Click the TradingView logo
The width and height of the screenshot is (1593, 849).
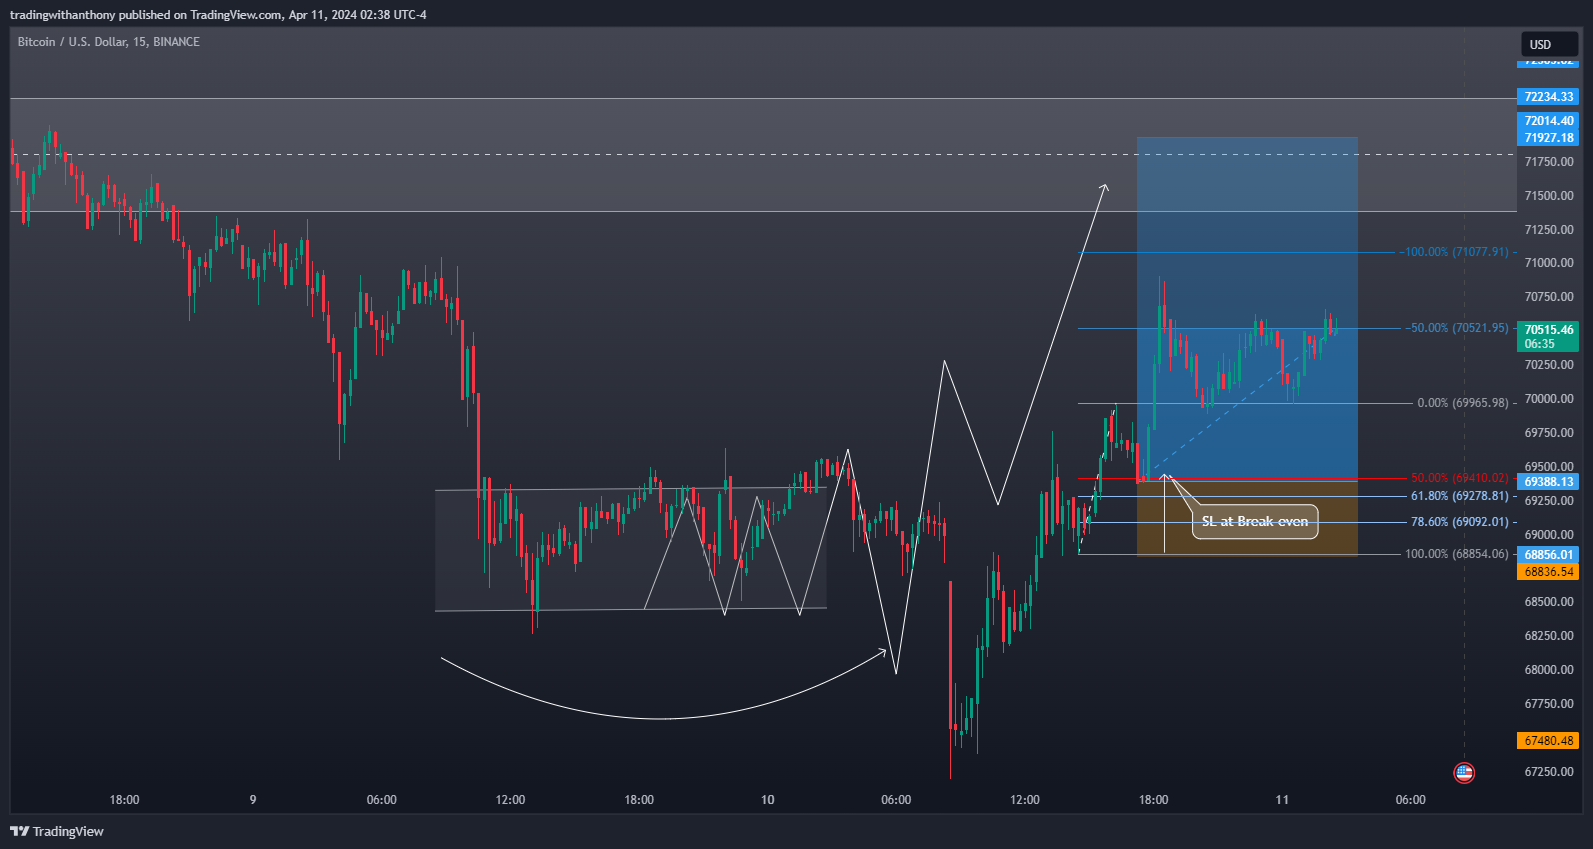[x=57, y=831]
